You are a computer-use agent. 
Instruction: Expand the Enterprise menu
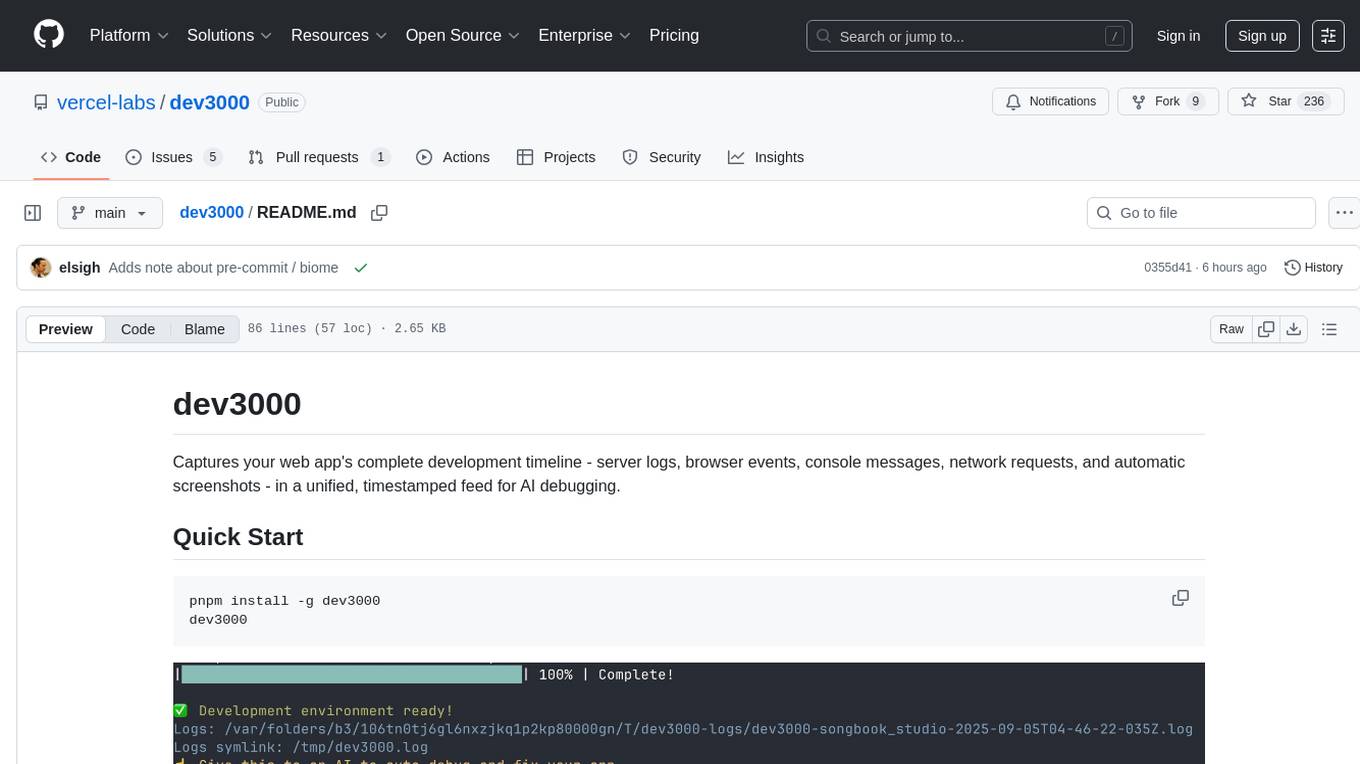coord(584,35)
